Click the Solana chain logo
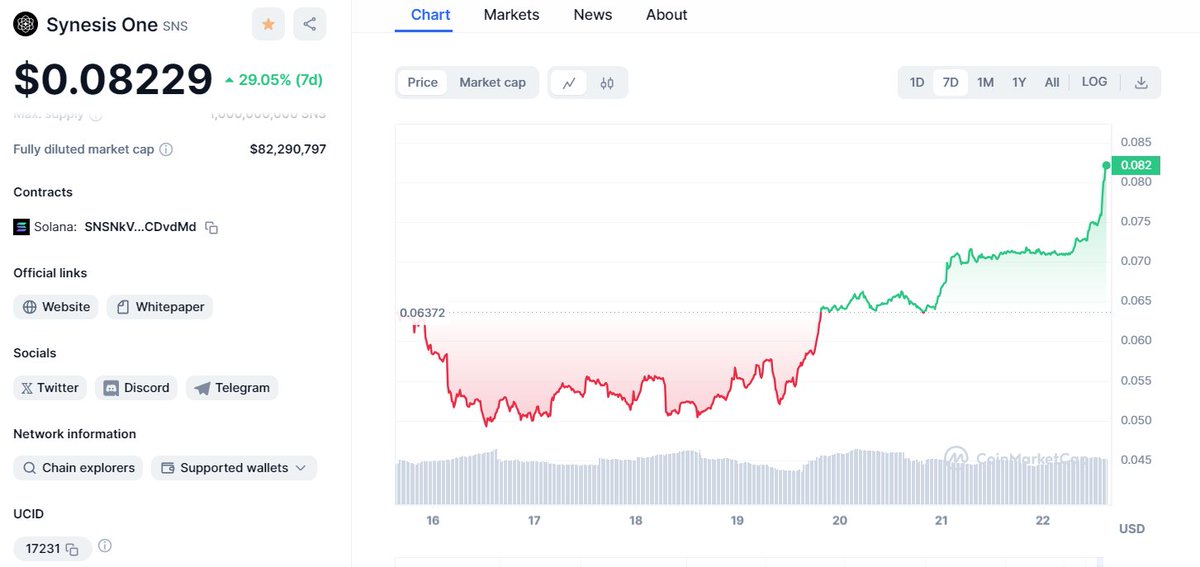Image resolution: width=1200 pixels, height=567 pixels. (x=21, y=227)
